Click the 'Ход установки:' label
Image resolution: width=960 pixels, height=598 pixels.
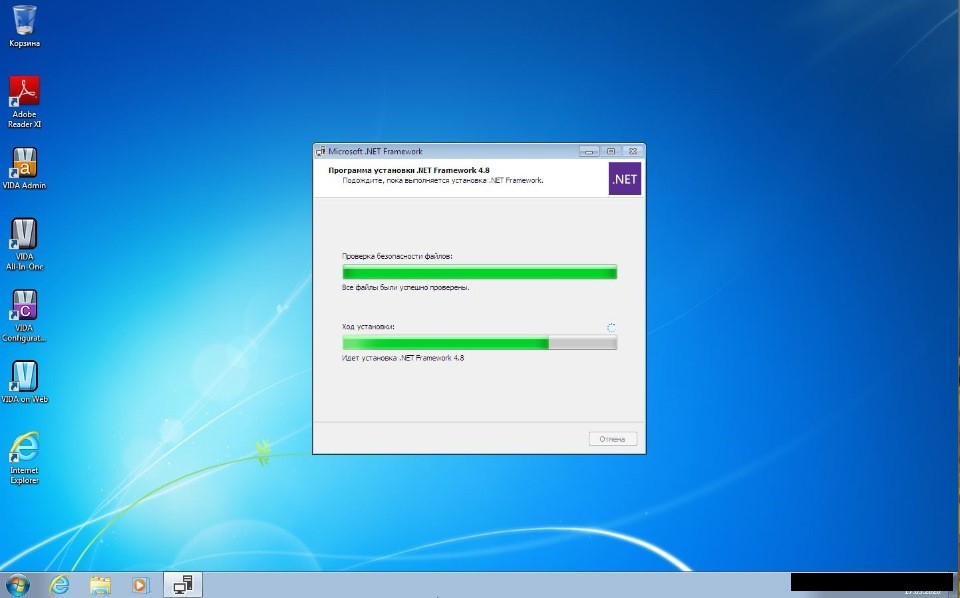click(368, 327)
